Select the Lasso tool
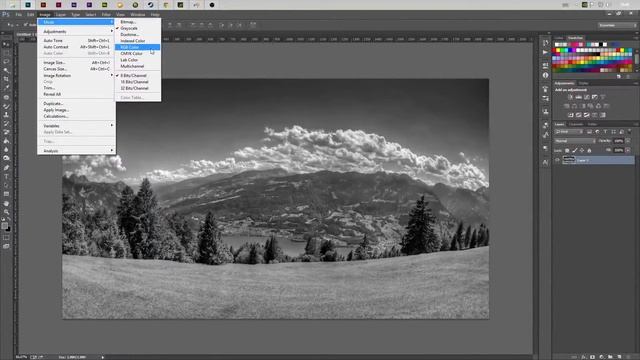Image resolution: width=640 pixels, height=360 pixels. tap(6, 62)
